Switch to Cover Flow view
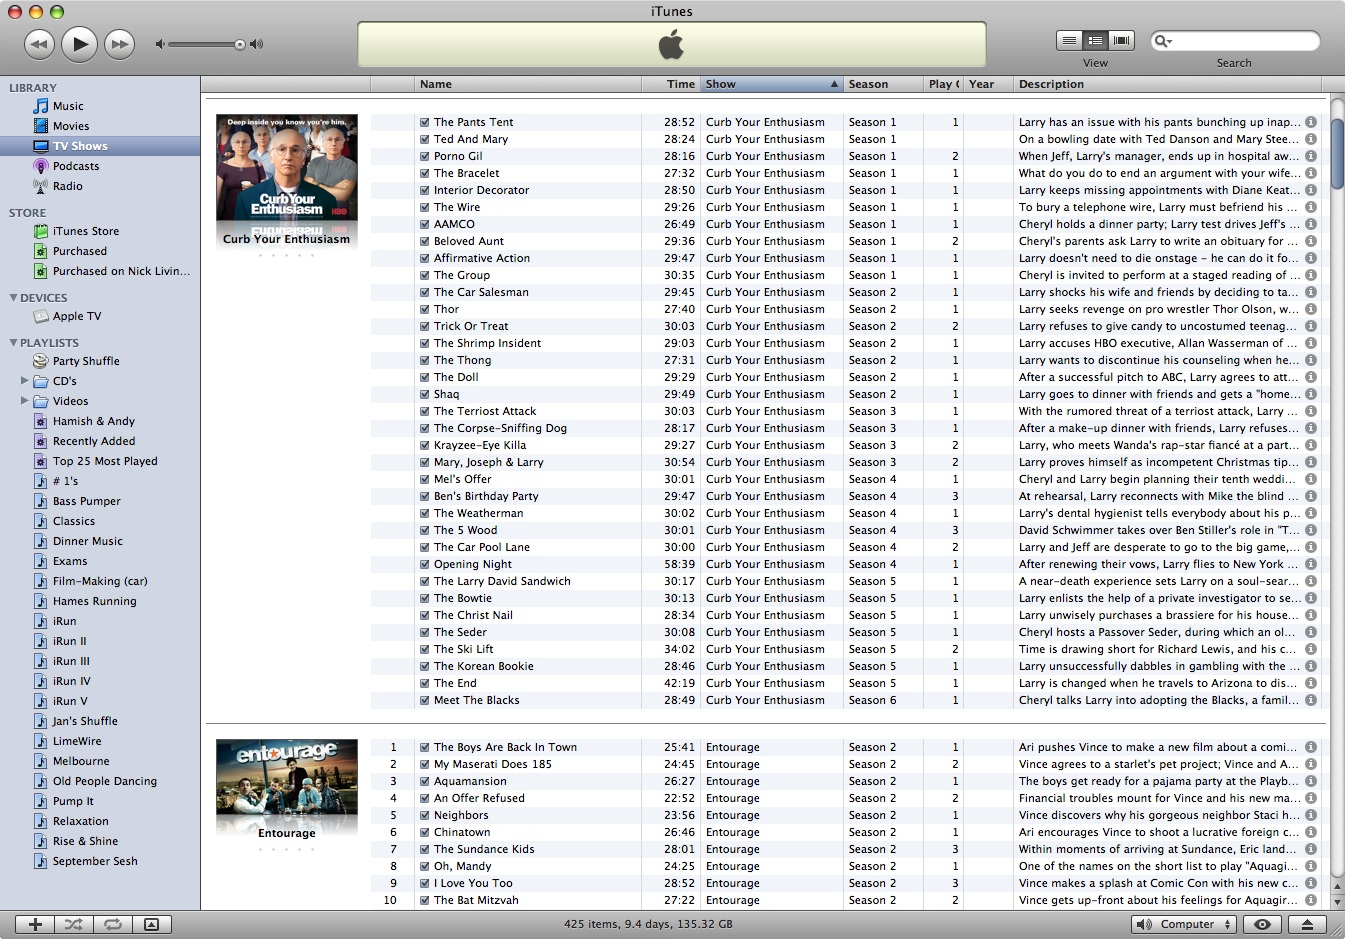The image size is (1345, 939). (x=1122, y=40)
